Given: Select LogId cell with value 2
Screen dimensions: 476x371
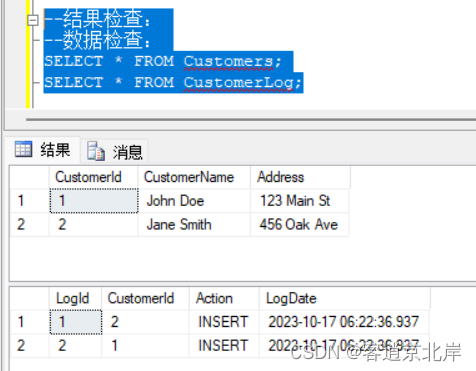Looking at the screenshot, I should coord(76,346).
